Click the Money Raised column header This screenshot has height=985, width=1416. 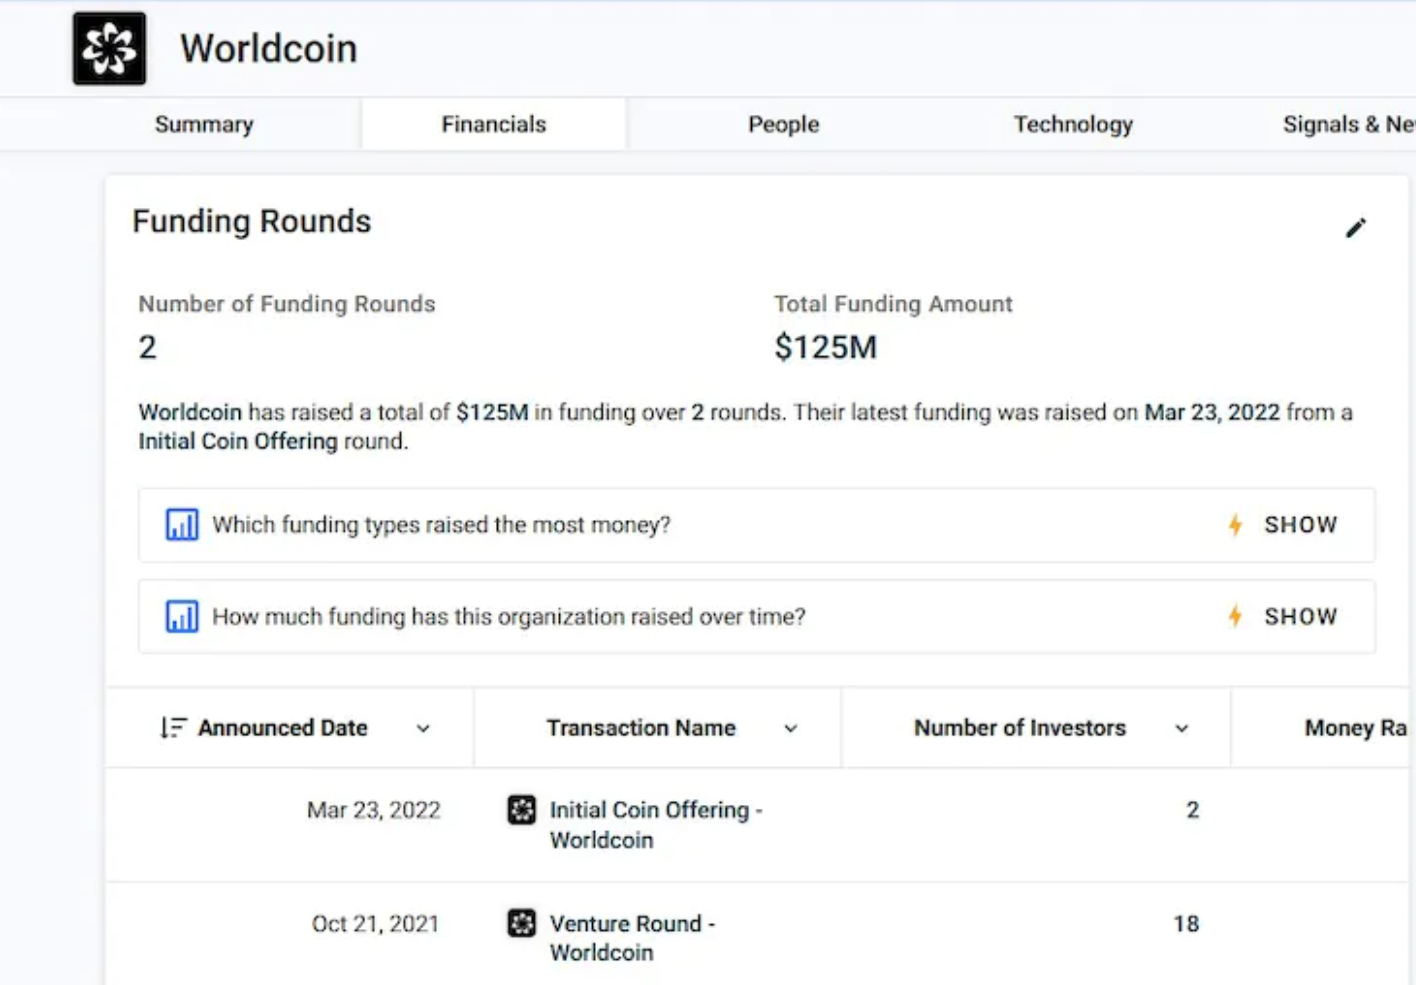click(1355, 728)
